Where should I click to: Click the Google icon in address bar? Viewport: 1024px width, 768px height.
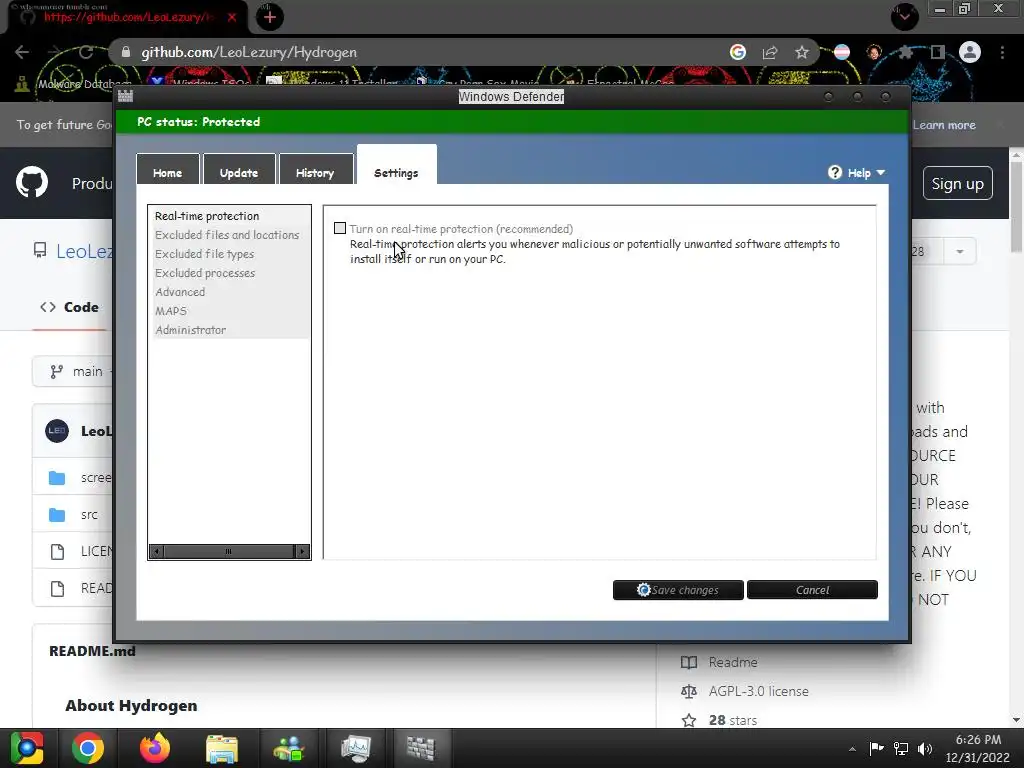point(738,52)
